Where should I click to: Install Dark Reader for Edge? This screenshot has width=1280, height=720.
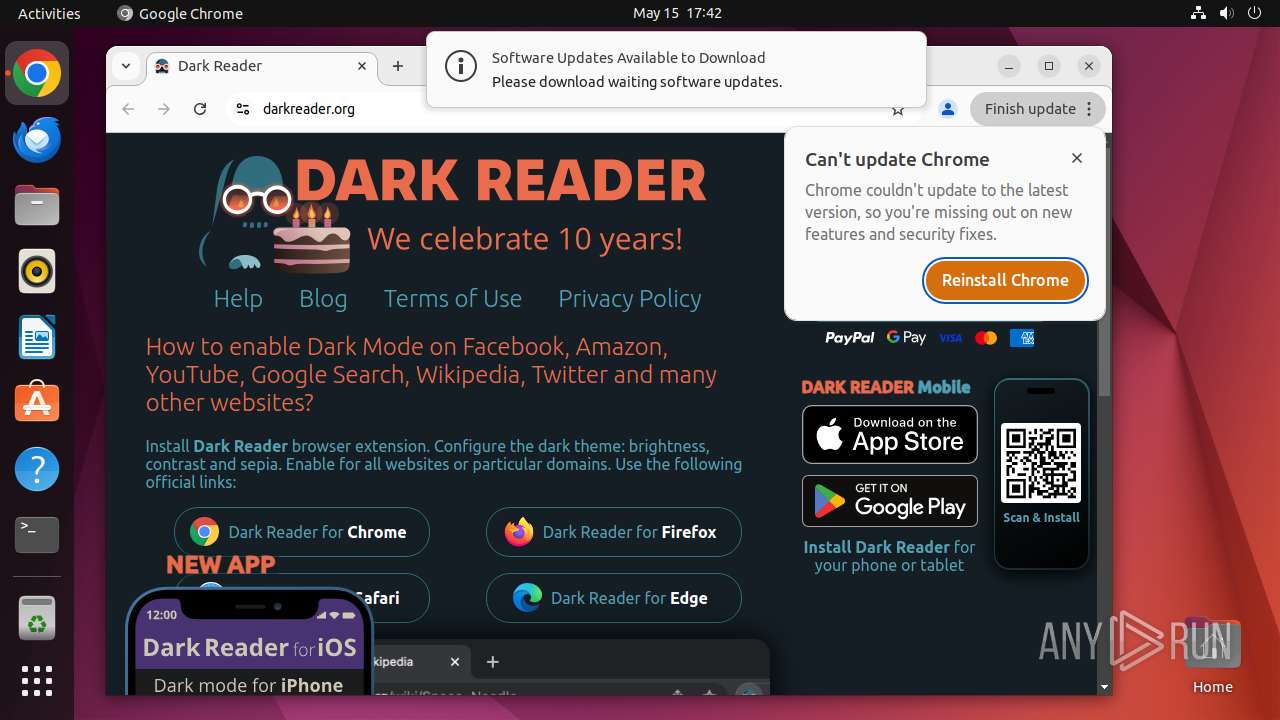click(614, 598)
